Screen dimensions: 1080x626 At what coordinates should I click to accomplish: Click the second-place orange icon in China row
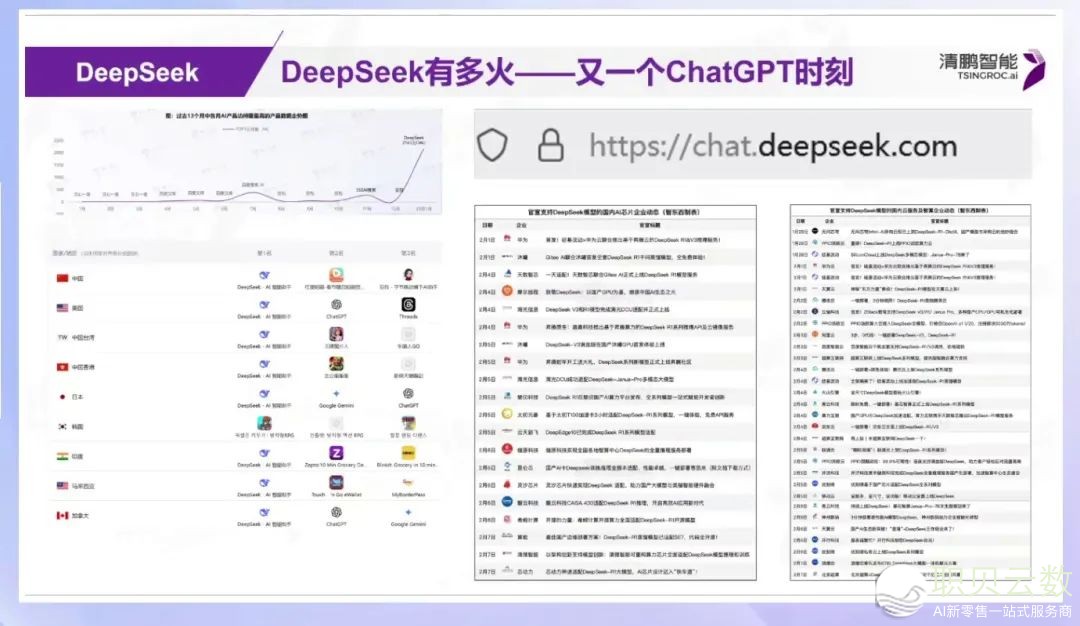336,275
